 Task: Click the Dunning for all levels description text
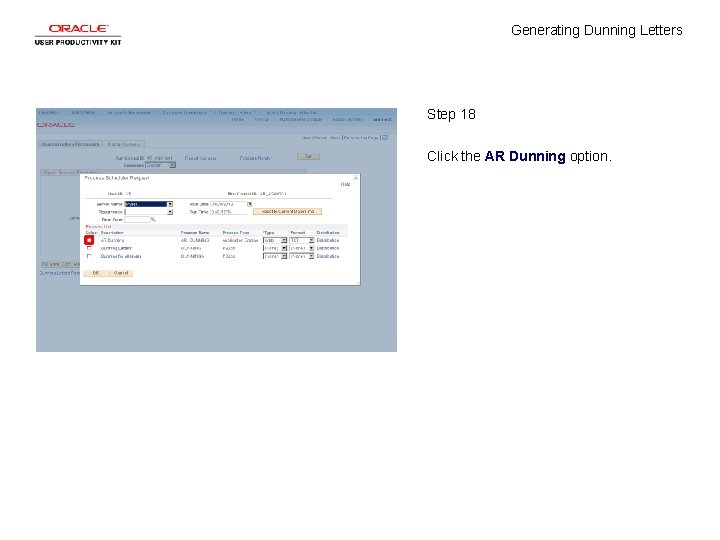click(x=121, y=256)
